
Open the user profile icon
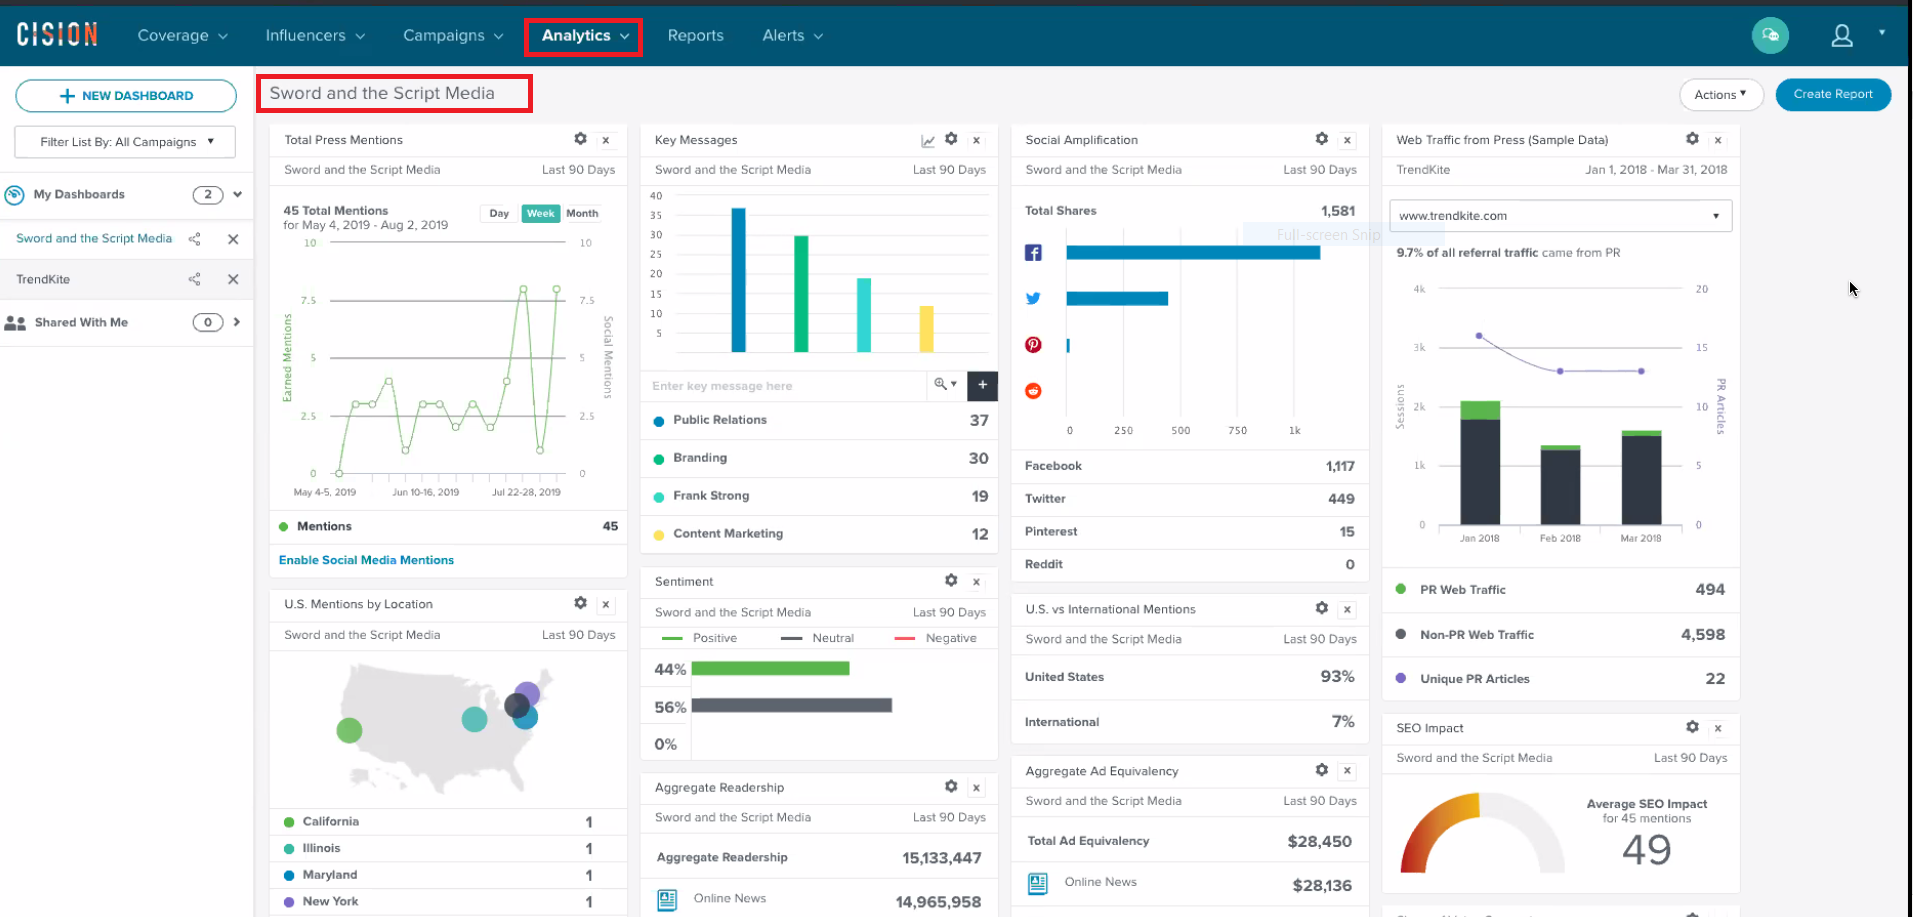click(x=1842, y=36)
